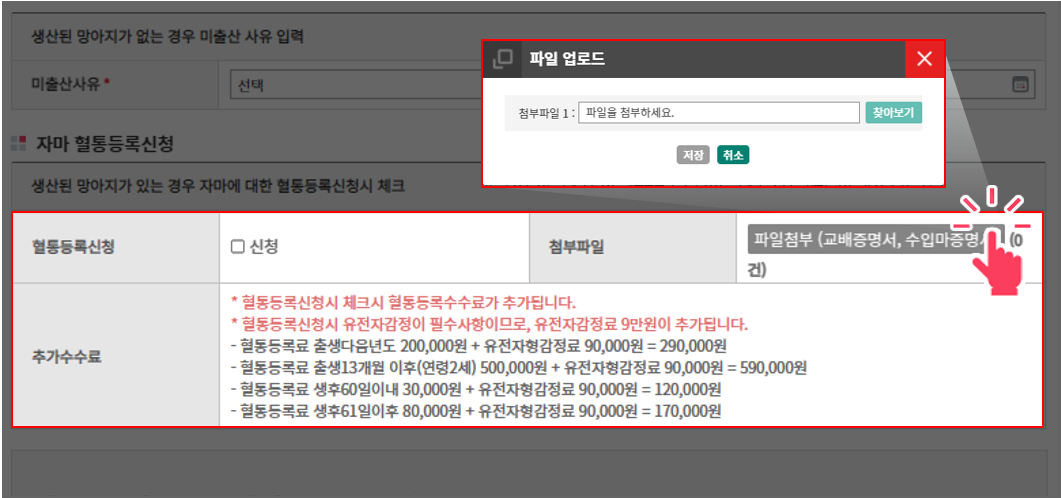
Task: Click the 파일을 첨부하세요 file input field
Action: (x=719, y=113)
